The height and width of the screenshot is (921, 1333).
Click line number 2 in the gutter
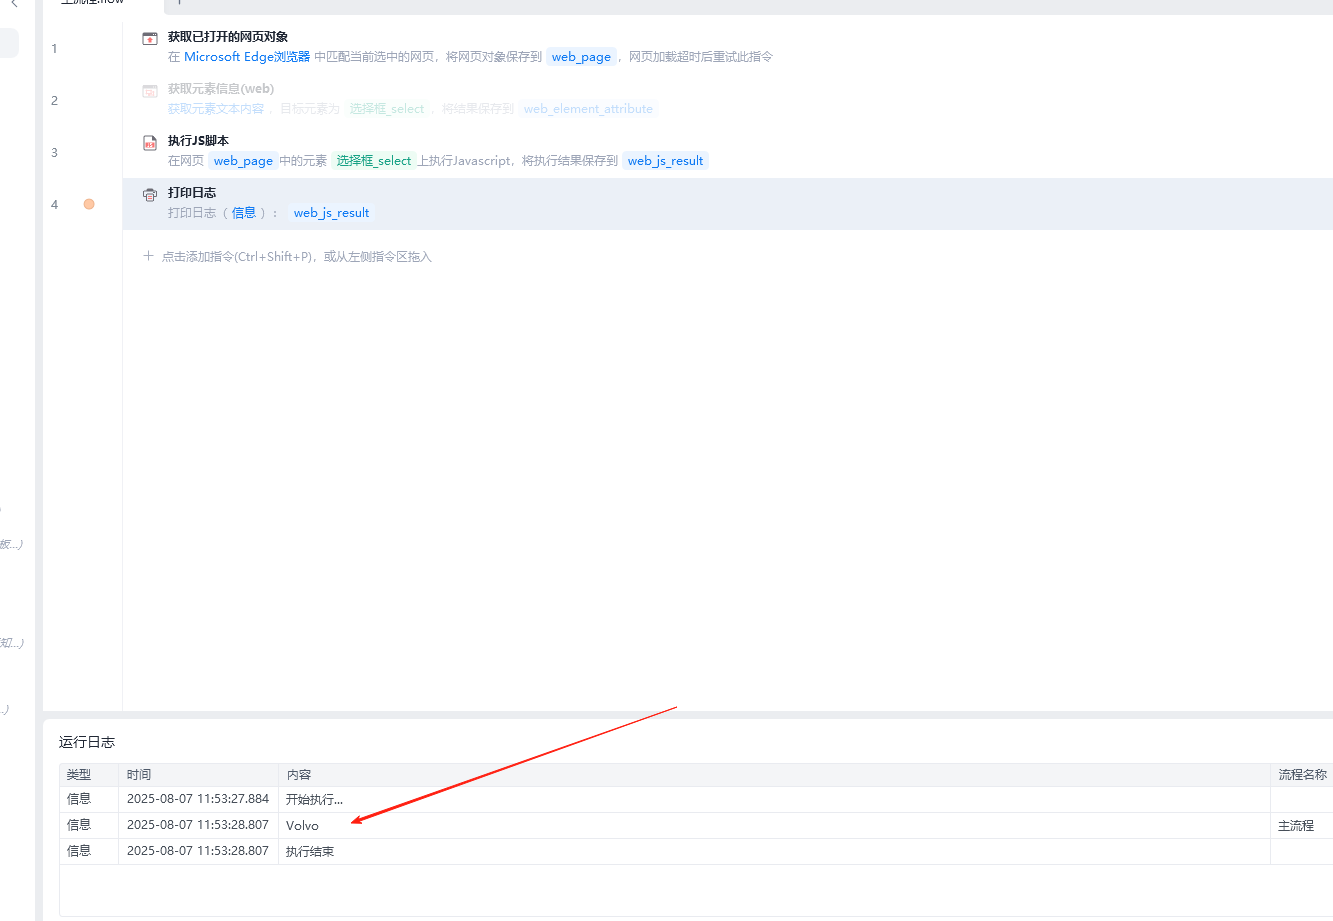(54, 101)
